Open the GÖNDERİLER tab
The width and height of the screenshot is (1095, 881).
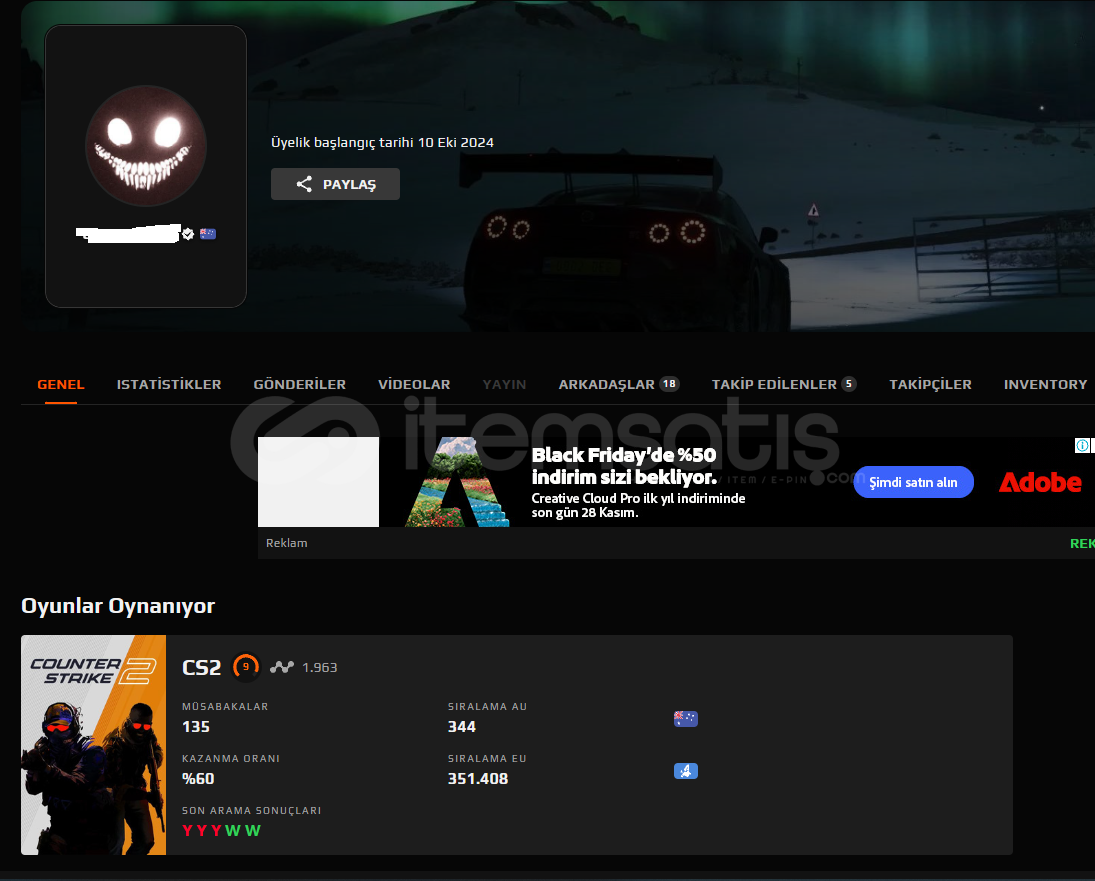click(x=300, y=385)
